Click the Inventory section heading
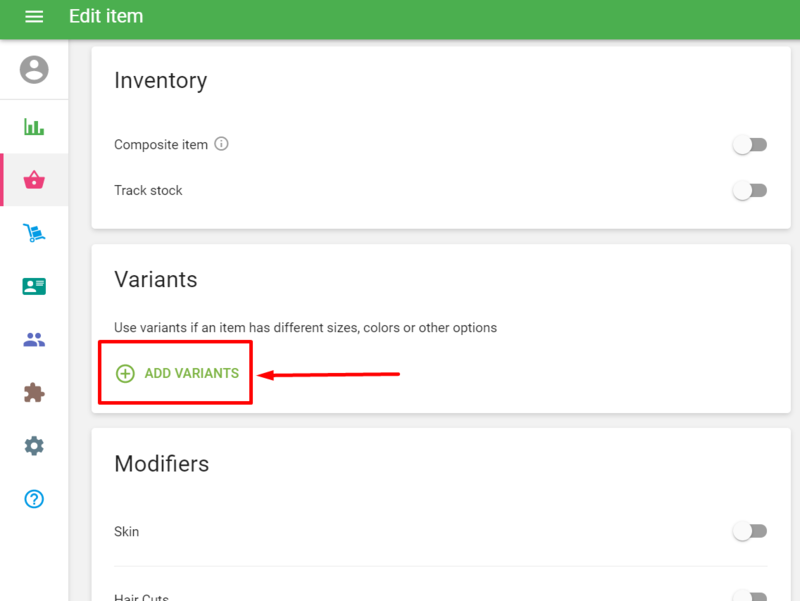This screenshot has width=800, height=601. tap(160, 81)
